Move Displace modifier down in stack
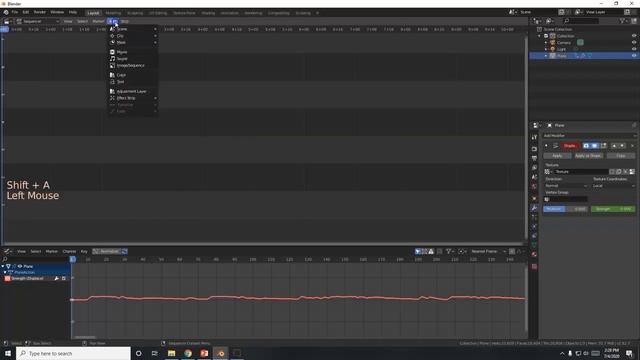 coord(622,146)
